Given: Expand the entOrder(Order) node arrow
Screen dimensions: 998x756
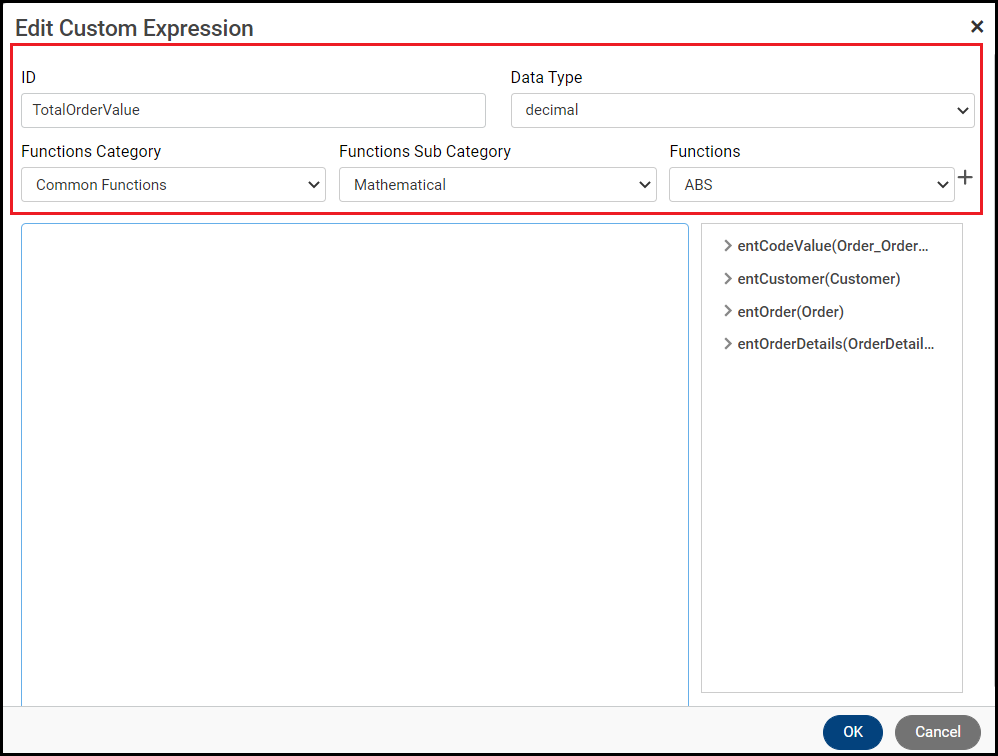Looking at the screenshot, I should point(728,311).
